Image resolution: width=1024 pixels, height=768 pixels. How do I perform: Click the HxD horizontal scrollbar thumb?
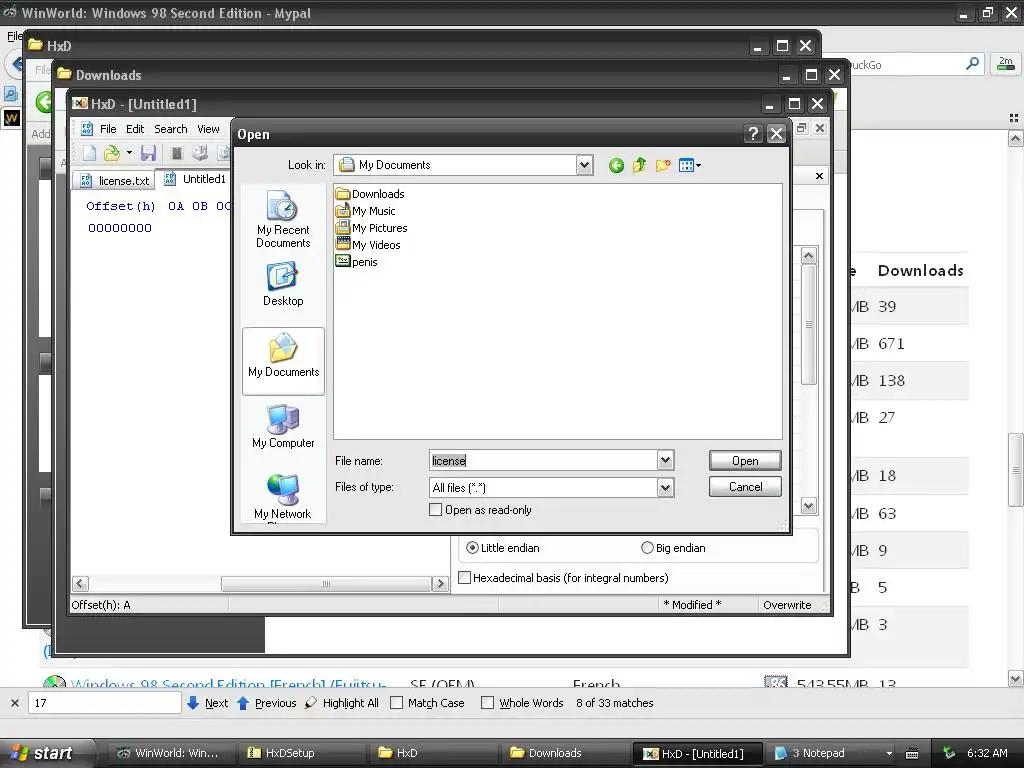point(326,584)
